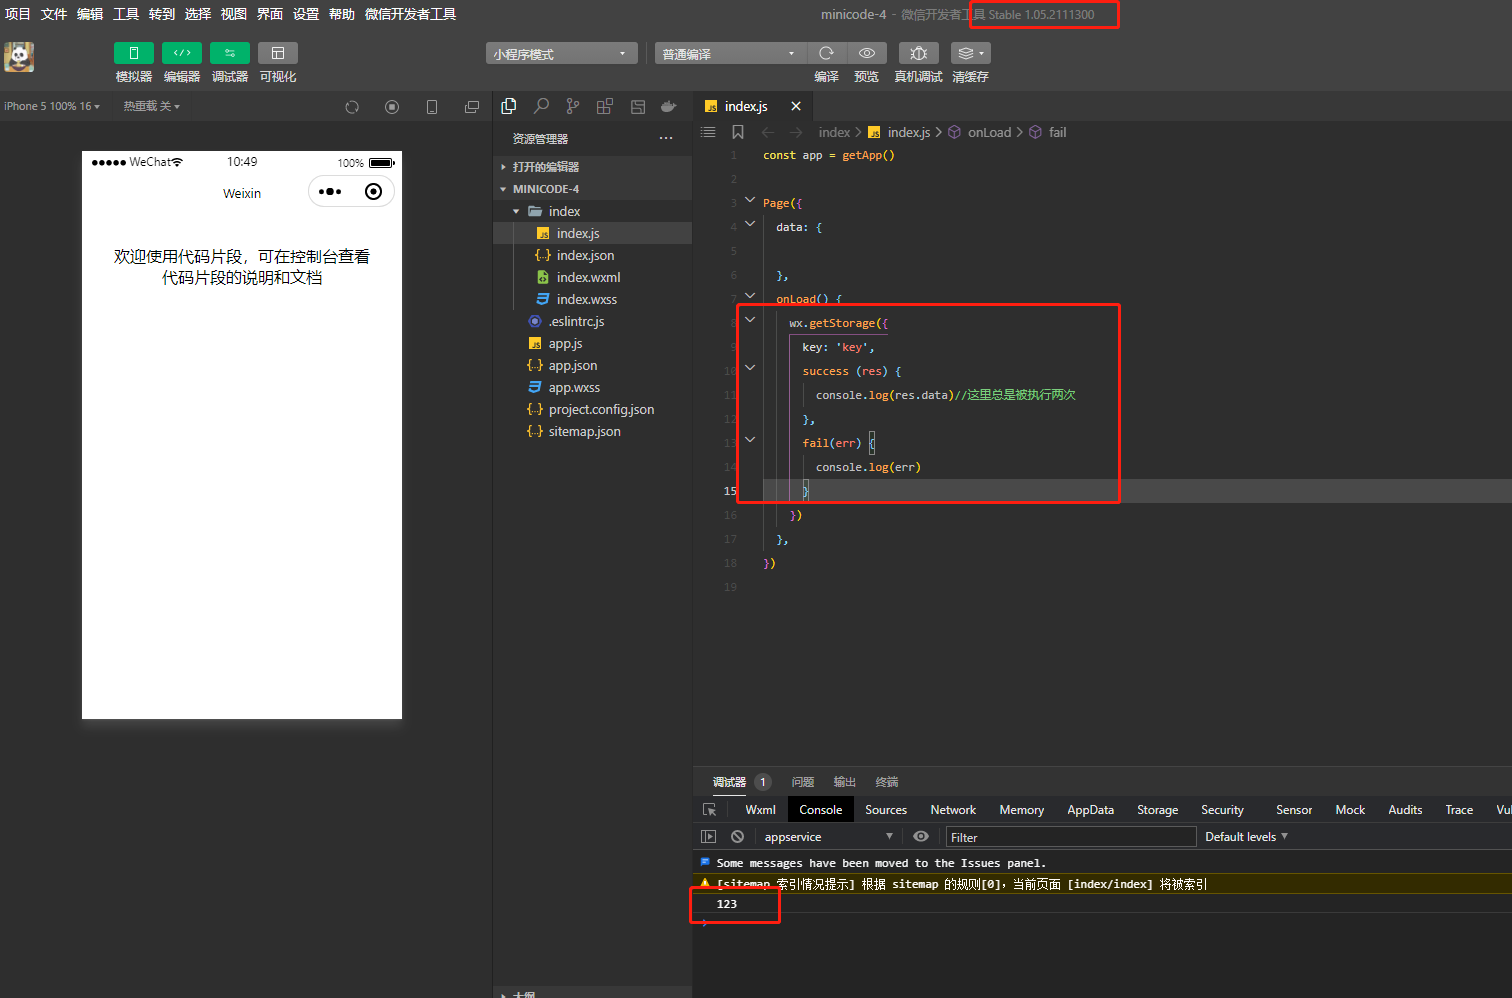Open the 设置 menu
This screenshot has width=1512, height=998.
point(306,14)
